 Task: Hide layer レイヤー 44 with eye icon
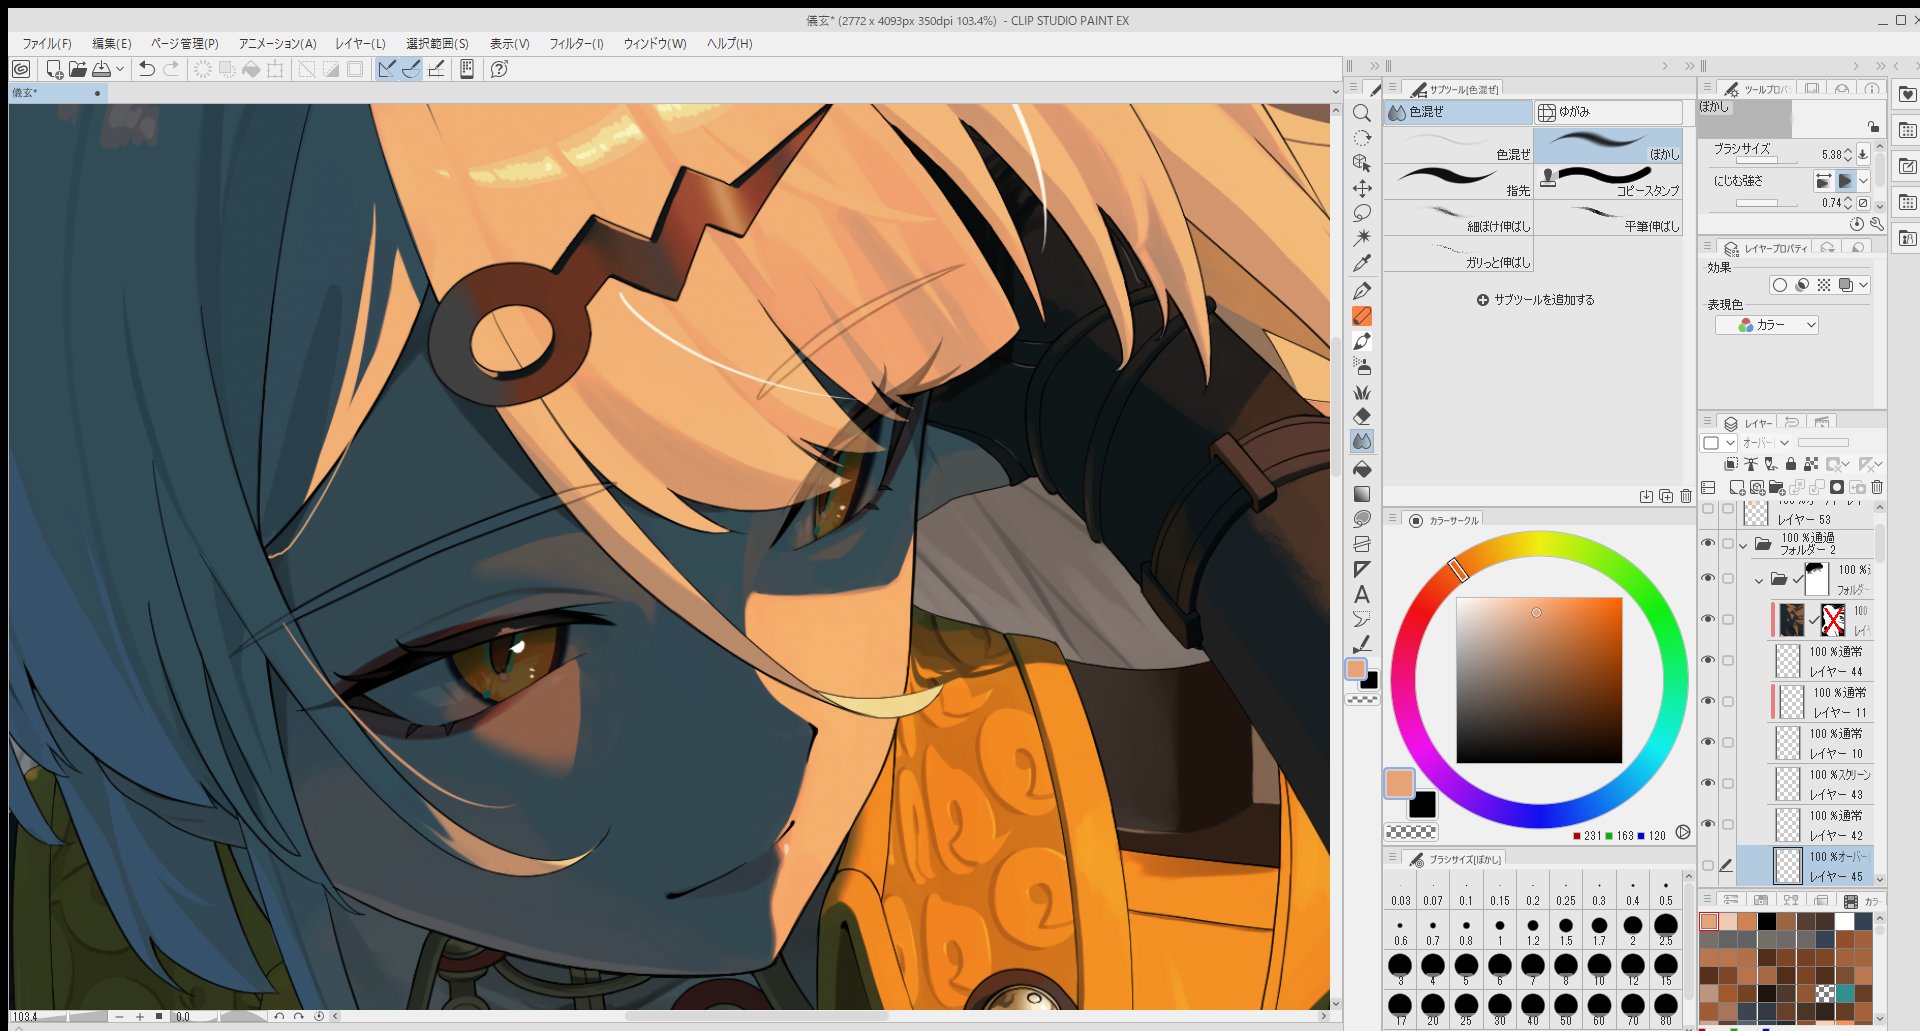pos(1708,660)
